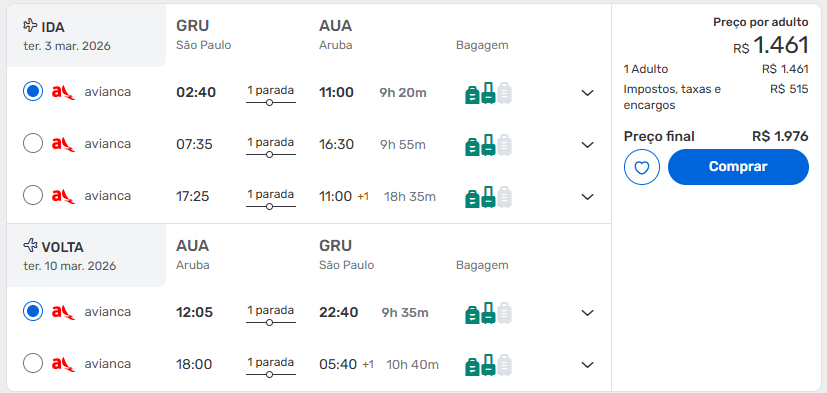Viewport: 827px width, 393px height.
Task: Select the 18:00 avianca return flight
Action: 33,363
